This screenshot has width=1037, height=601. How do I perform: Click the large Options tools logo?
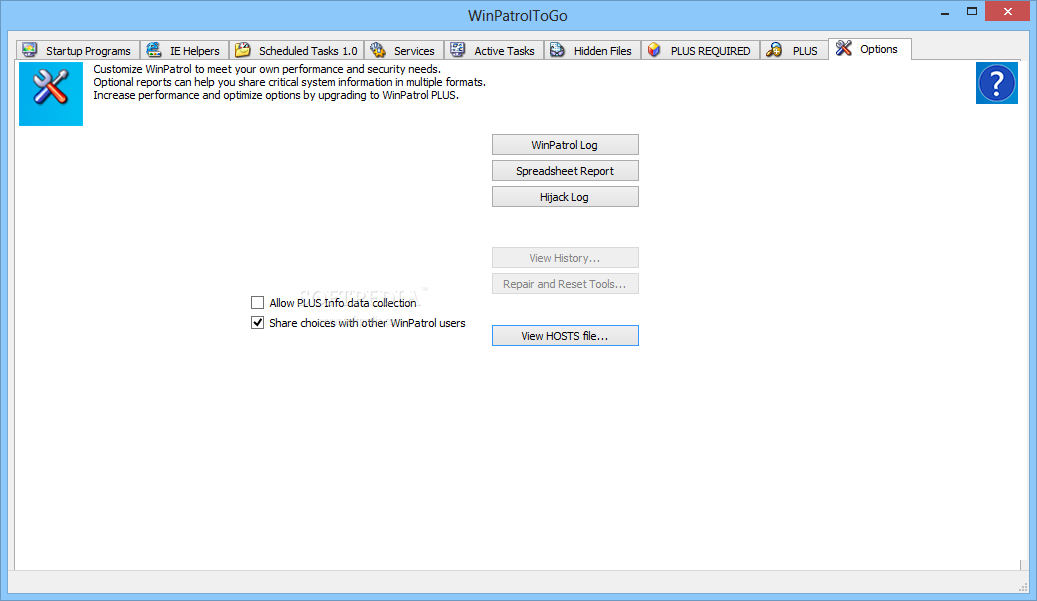tap(51, 94)
